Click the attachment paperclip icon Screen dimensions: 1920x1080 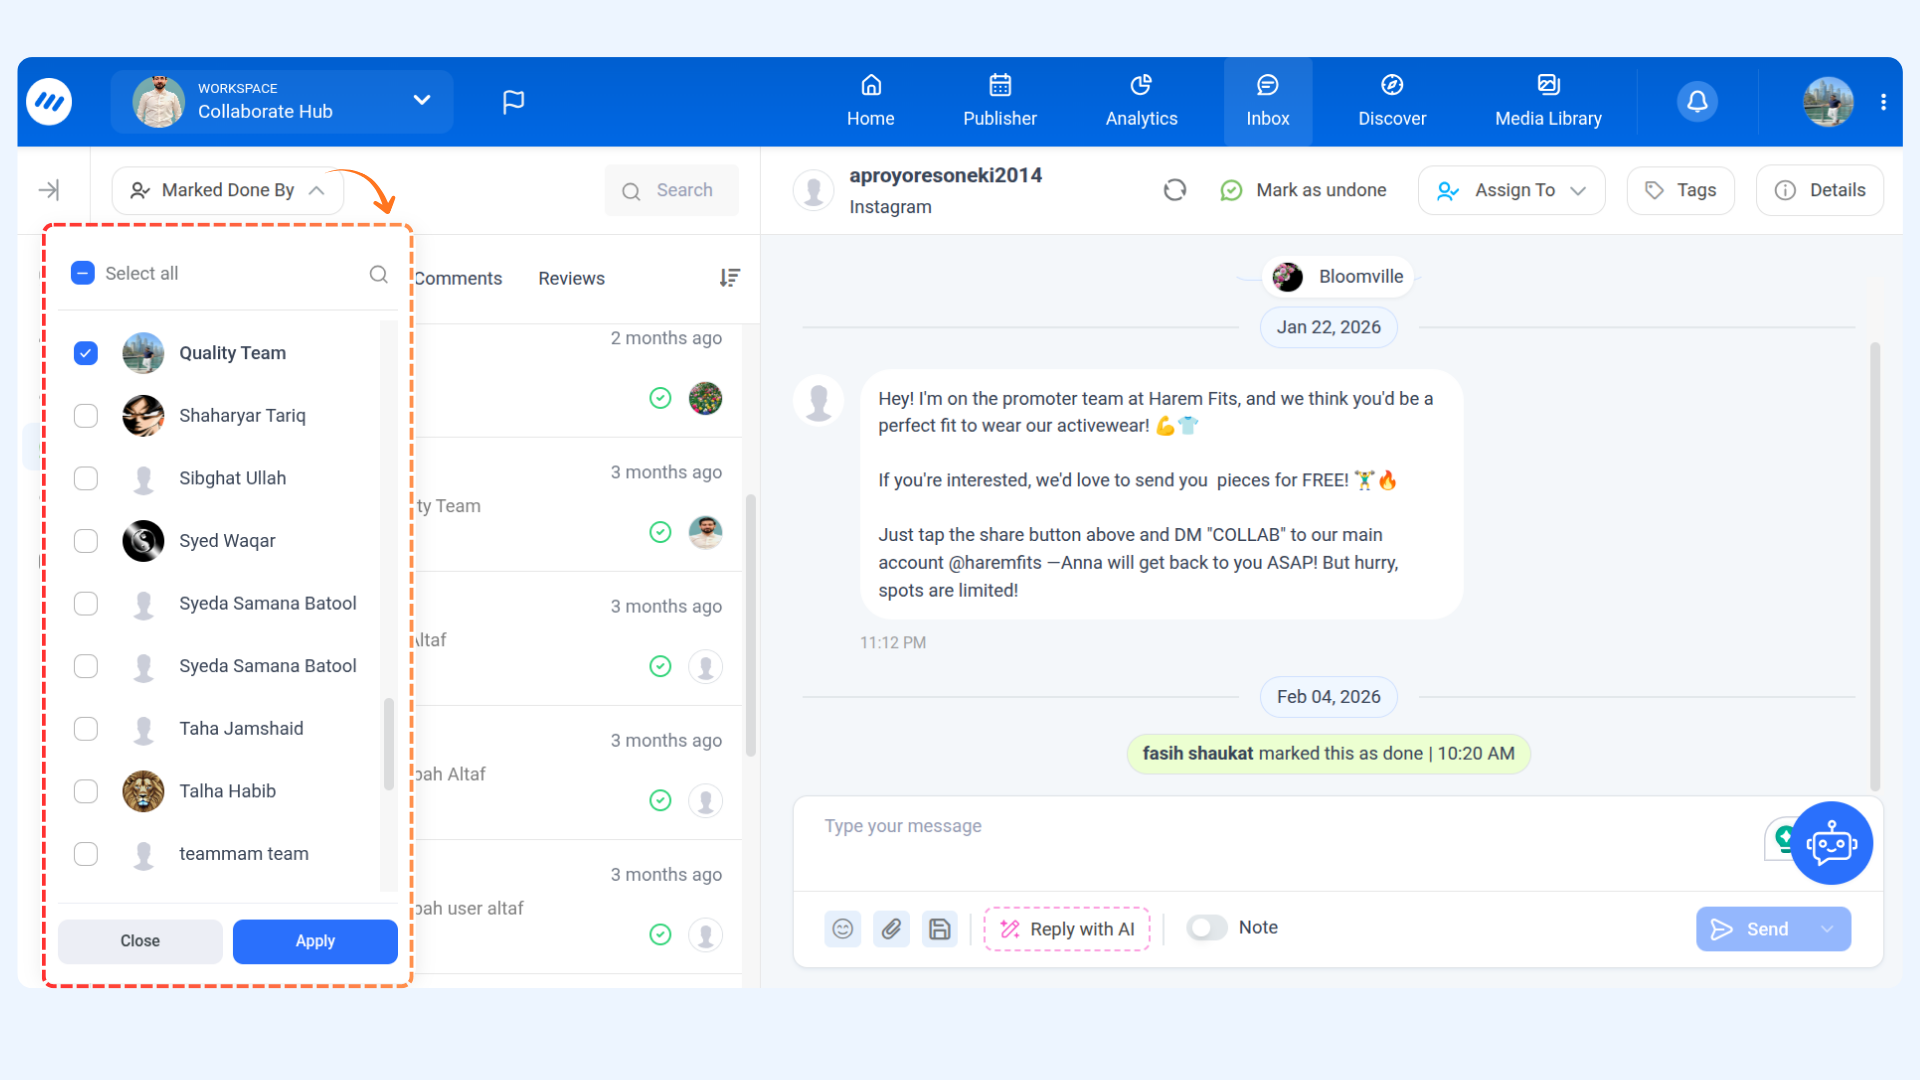coord(891,929)
